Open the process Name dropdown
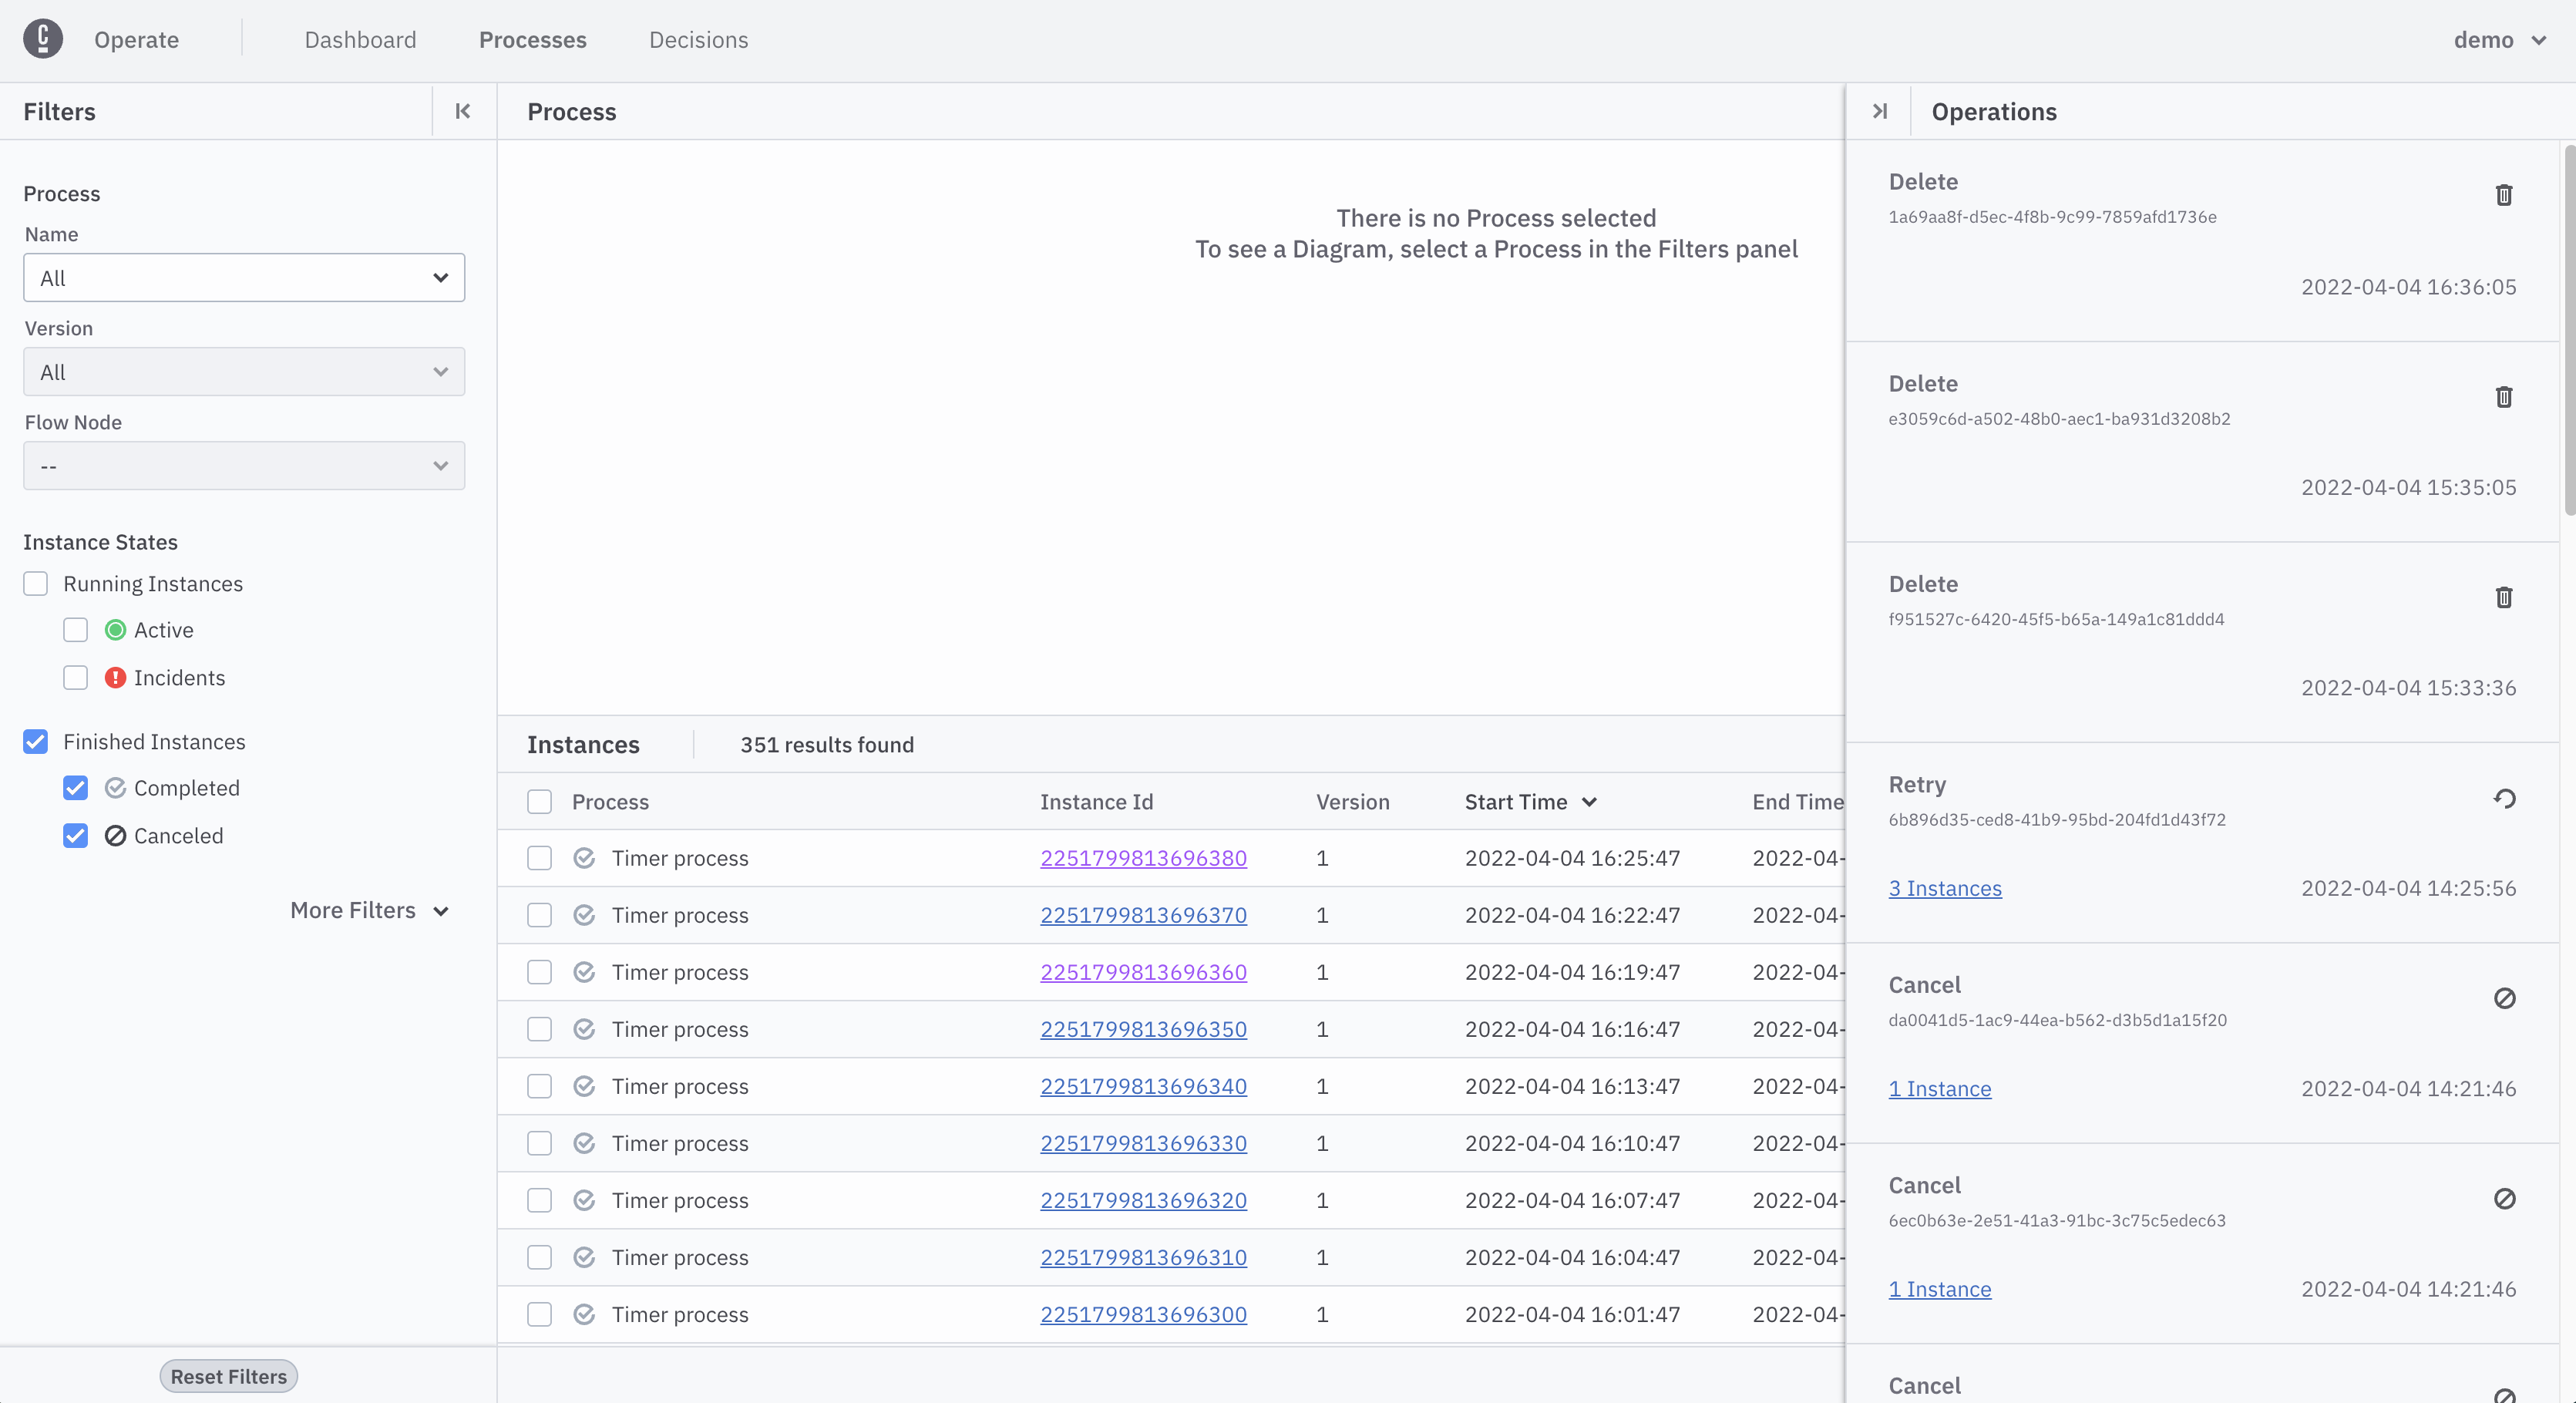The height and width of the screenshot is (1403, 2576). tap(244, 278)
